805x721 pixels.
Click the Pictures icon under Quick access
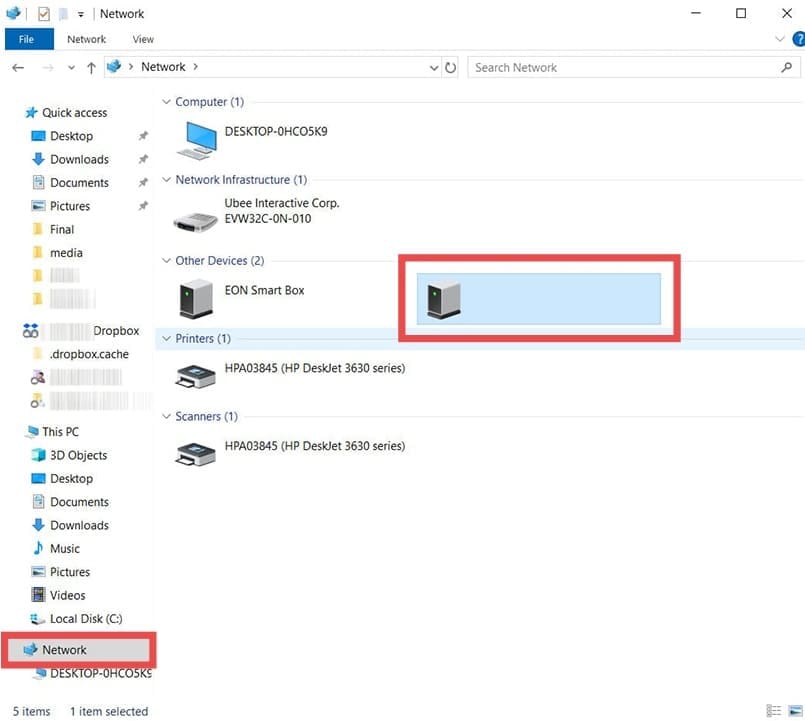point(38,206)
